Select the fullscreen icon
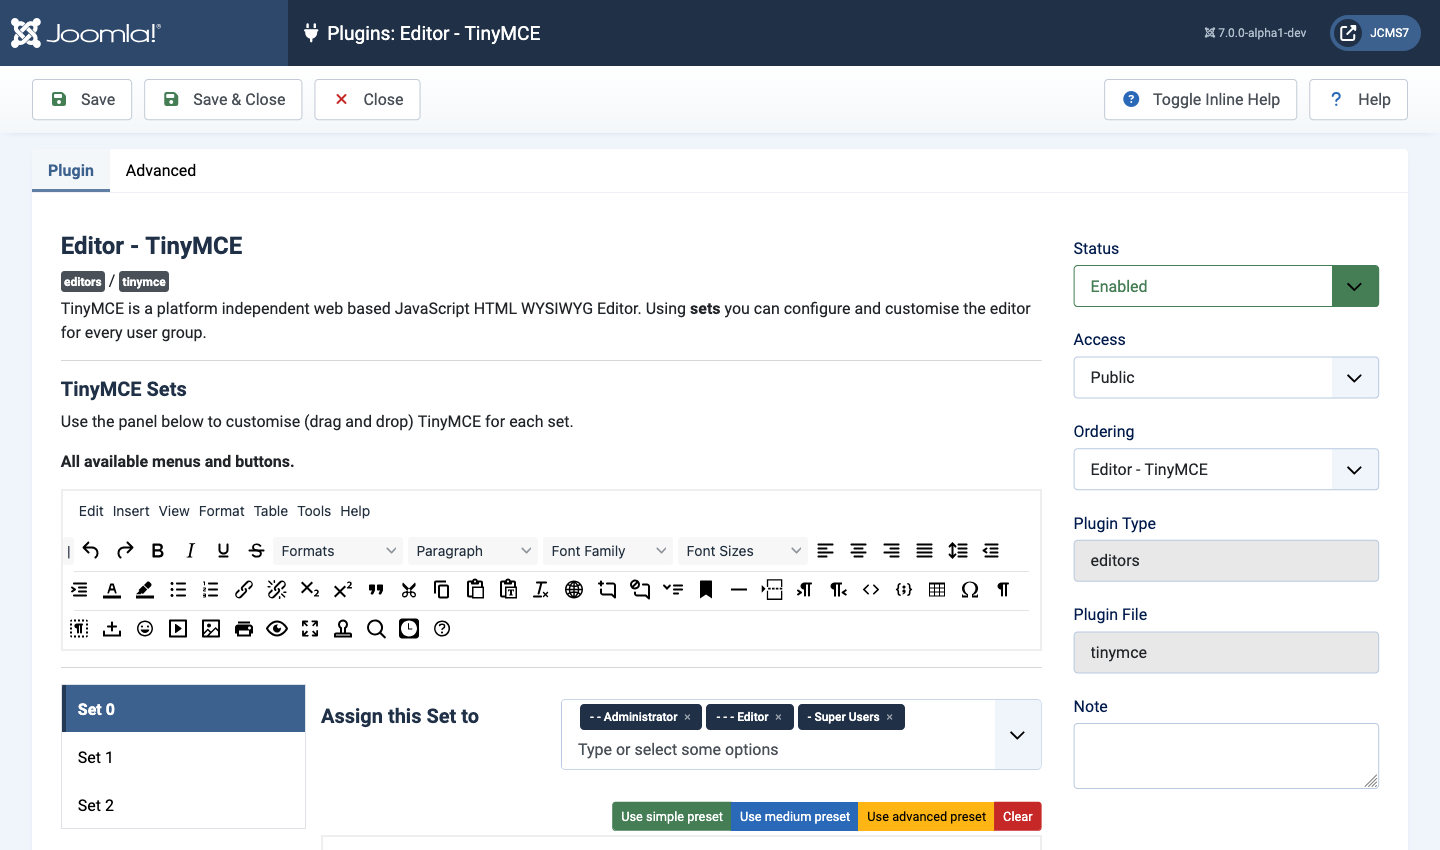Screen dimensions: 1440x850 (310, 628)
